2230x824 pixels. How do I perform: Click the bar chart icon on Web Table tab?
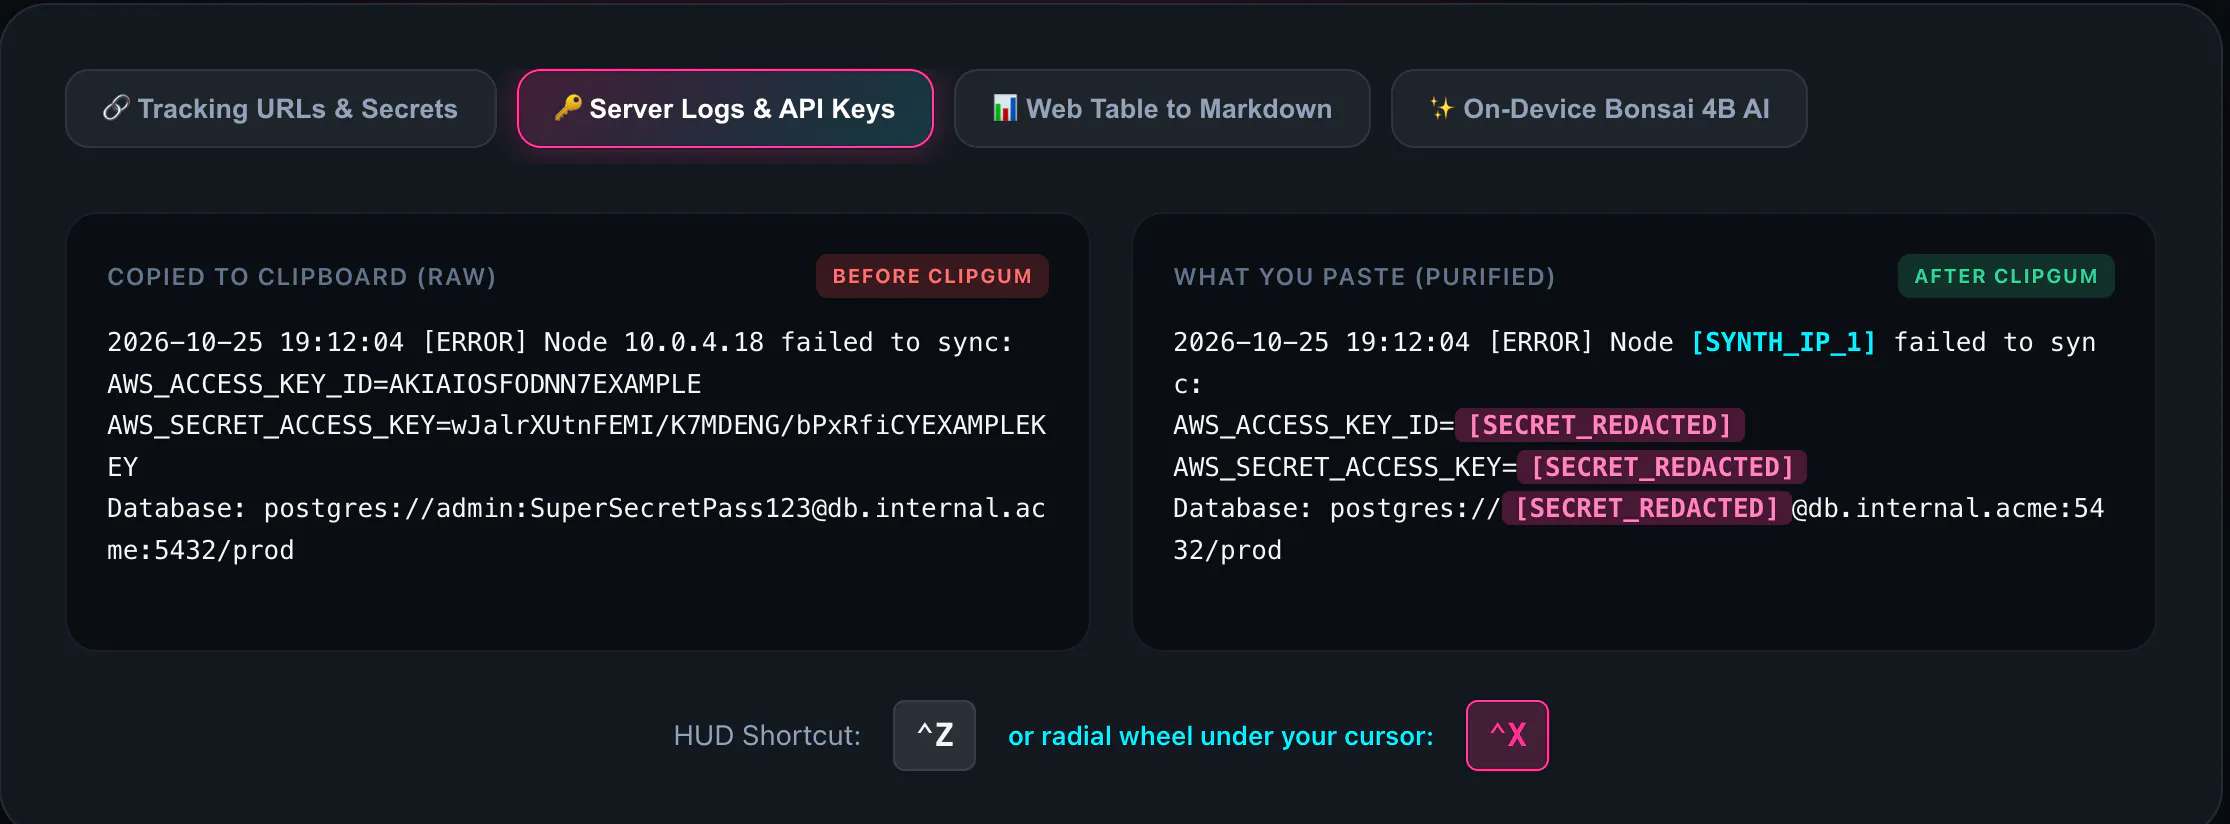click(x=1005, y=108)
